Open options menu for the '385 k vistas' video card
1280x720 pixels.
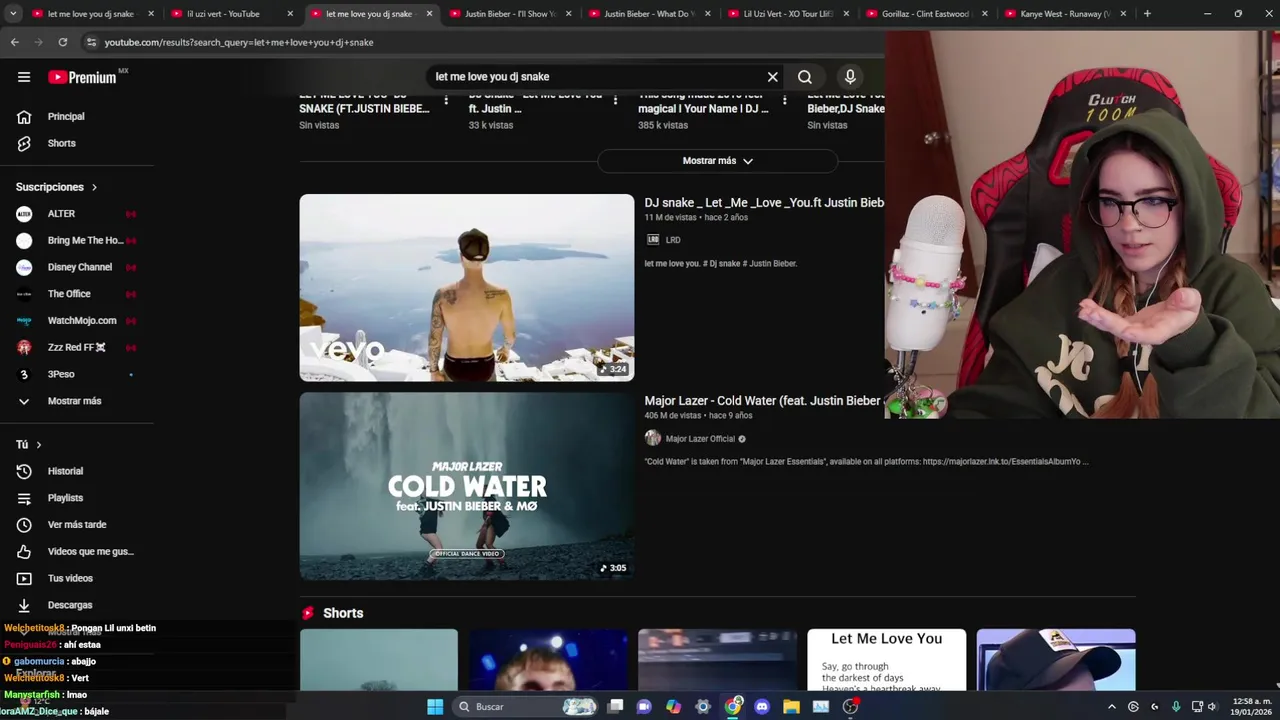(786, 100)
